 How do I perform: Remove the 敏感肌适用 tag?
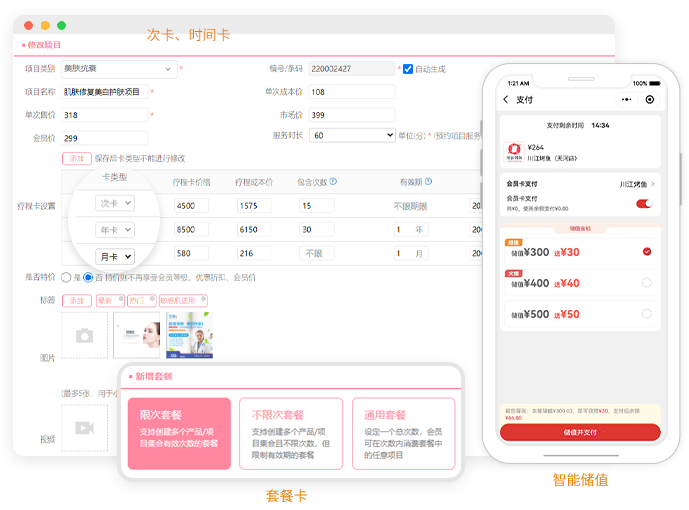coord(203,299)
